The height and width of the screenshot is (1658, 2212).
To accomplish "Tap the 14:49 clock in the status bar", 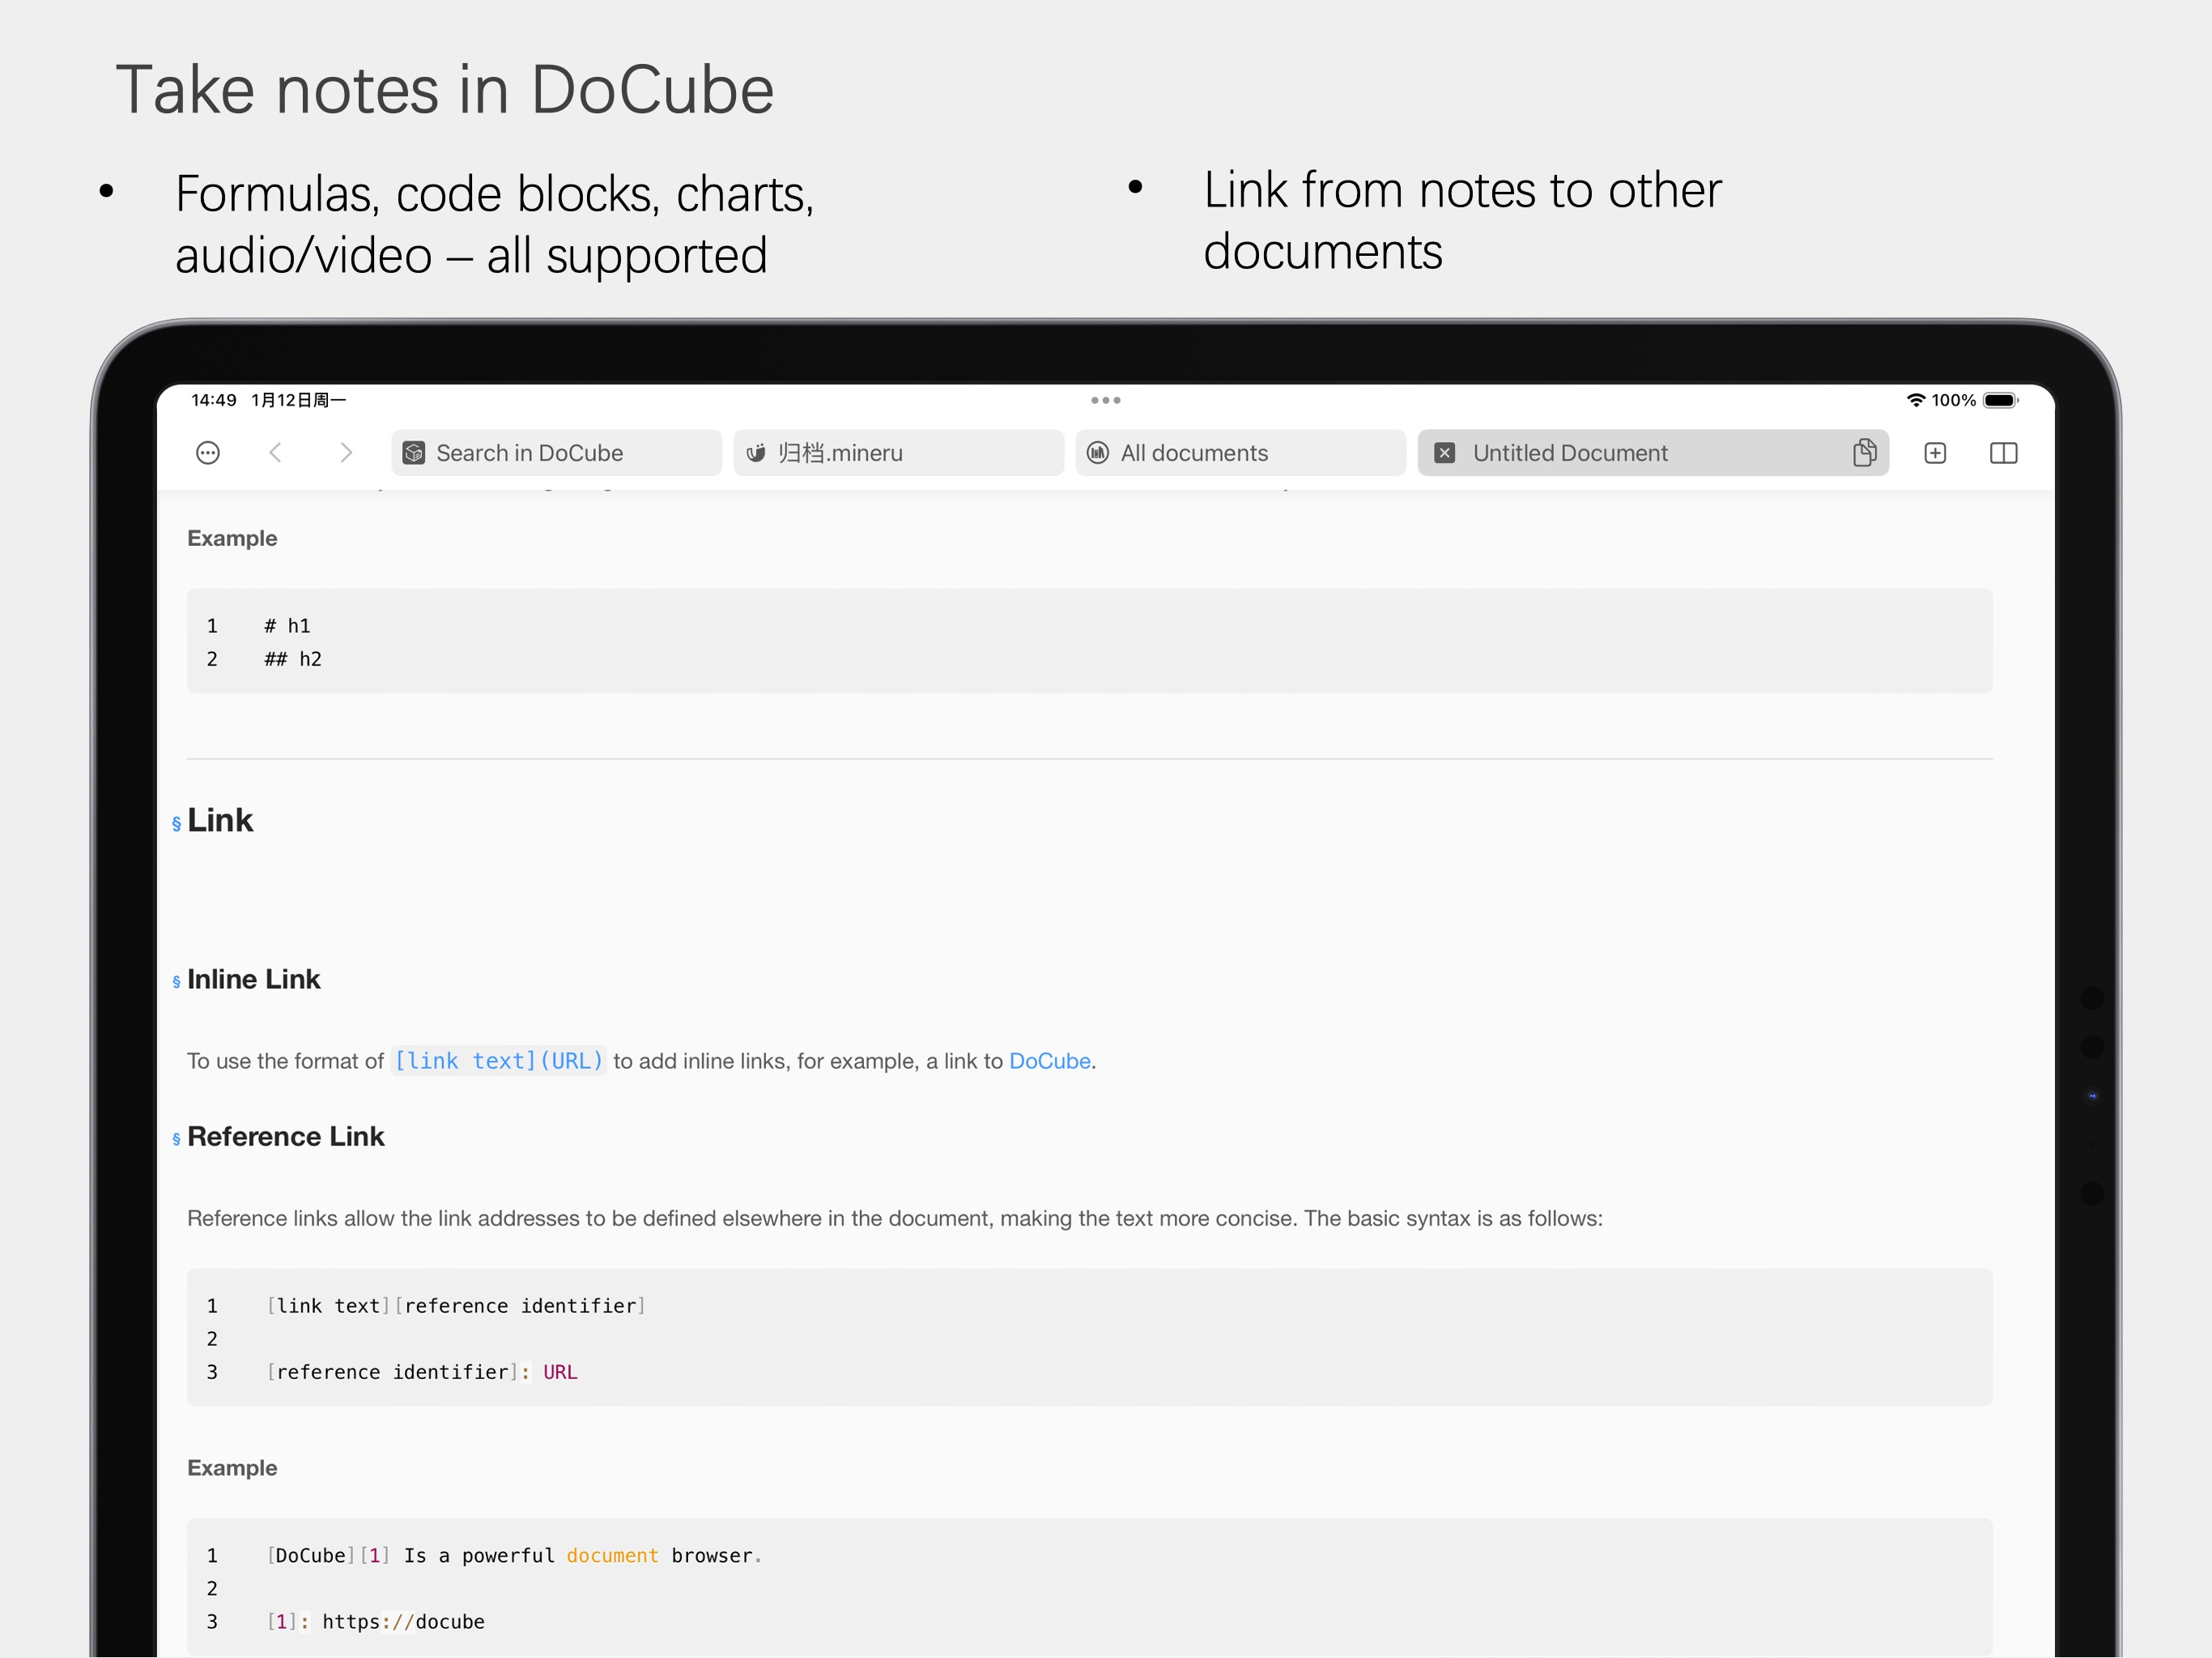I will click(214, 400).
